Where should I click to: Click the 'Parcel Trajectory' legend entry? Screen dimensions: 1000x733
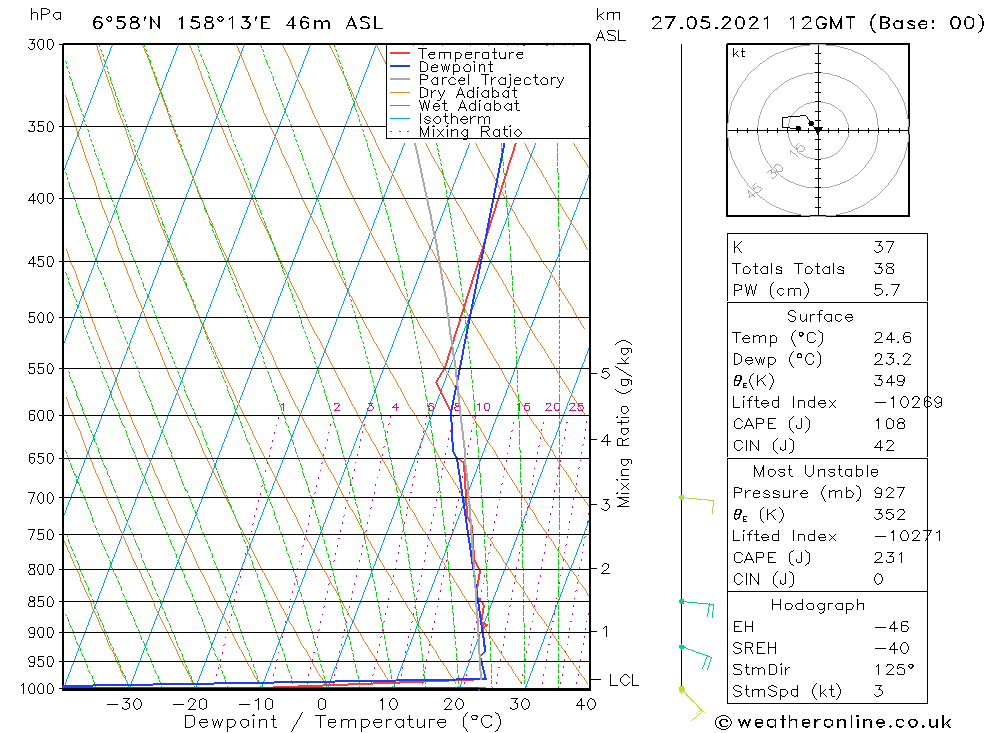[491, 80]
